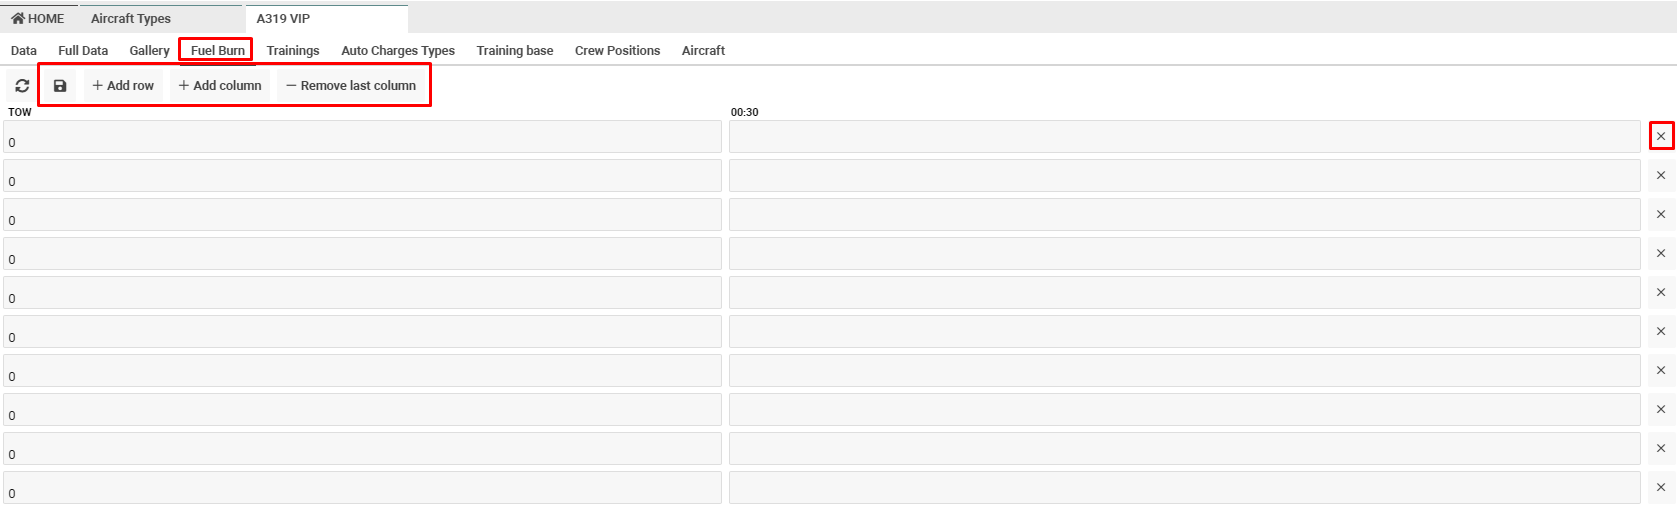
Task: Open the Training base tab
Action: pos(515,51)
